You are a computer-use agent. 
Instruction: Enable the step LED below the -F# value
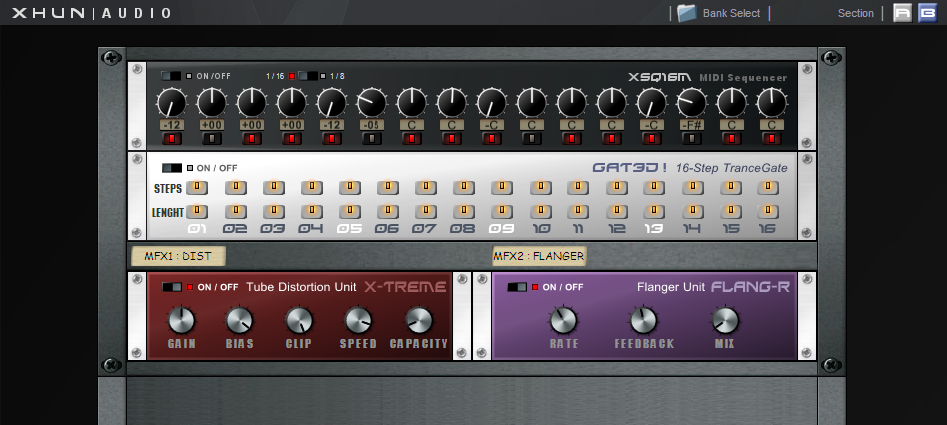[692, 139]
